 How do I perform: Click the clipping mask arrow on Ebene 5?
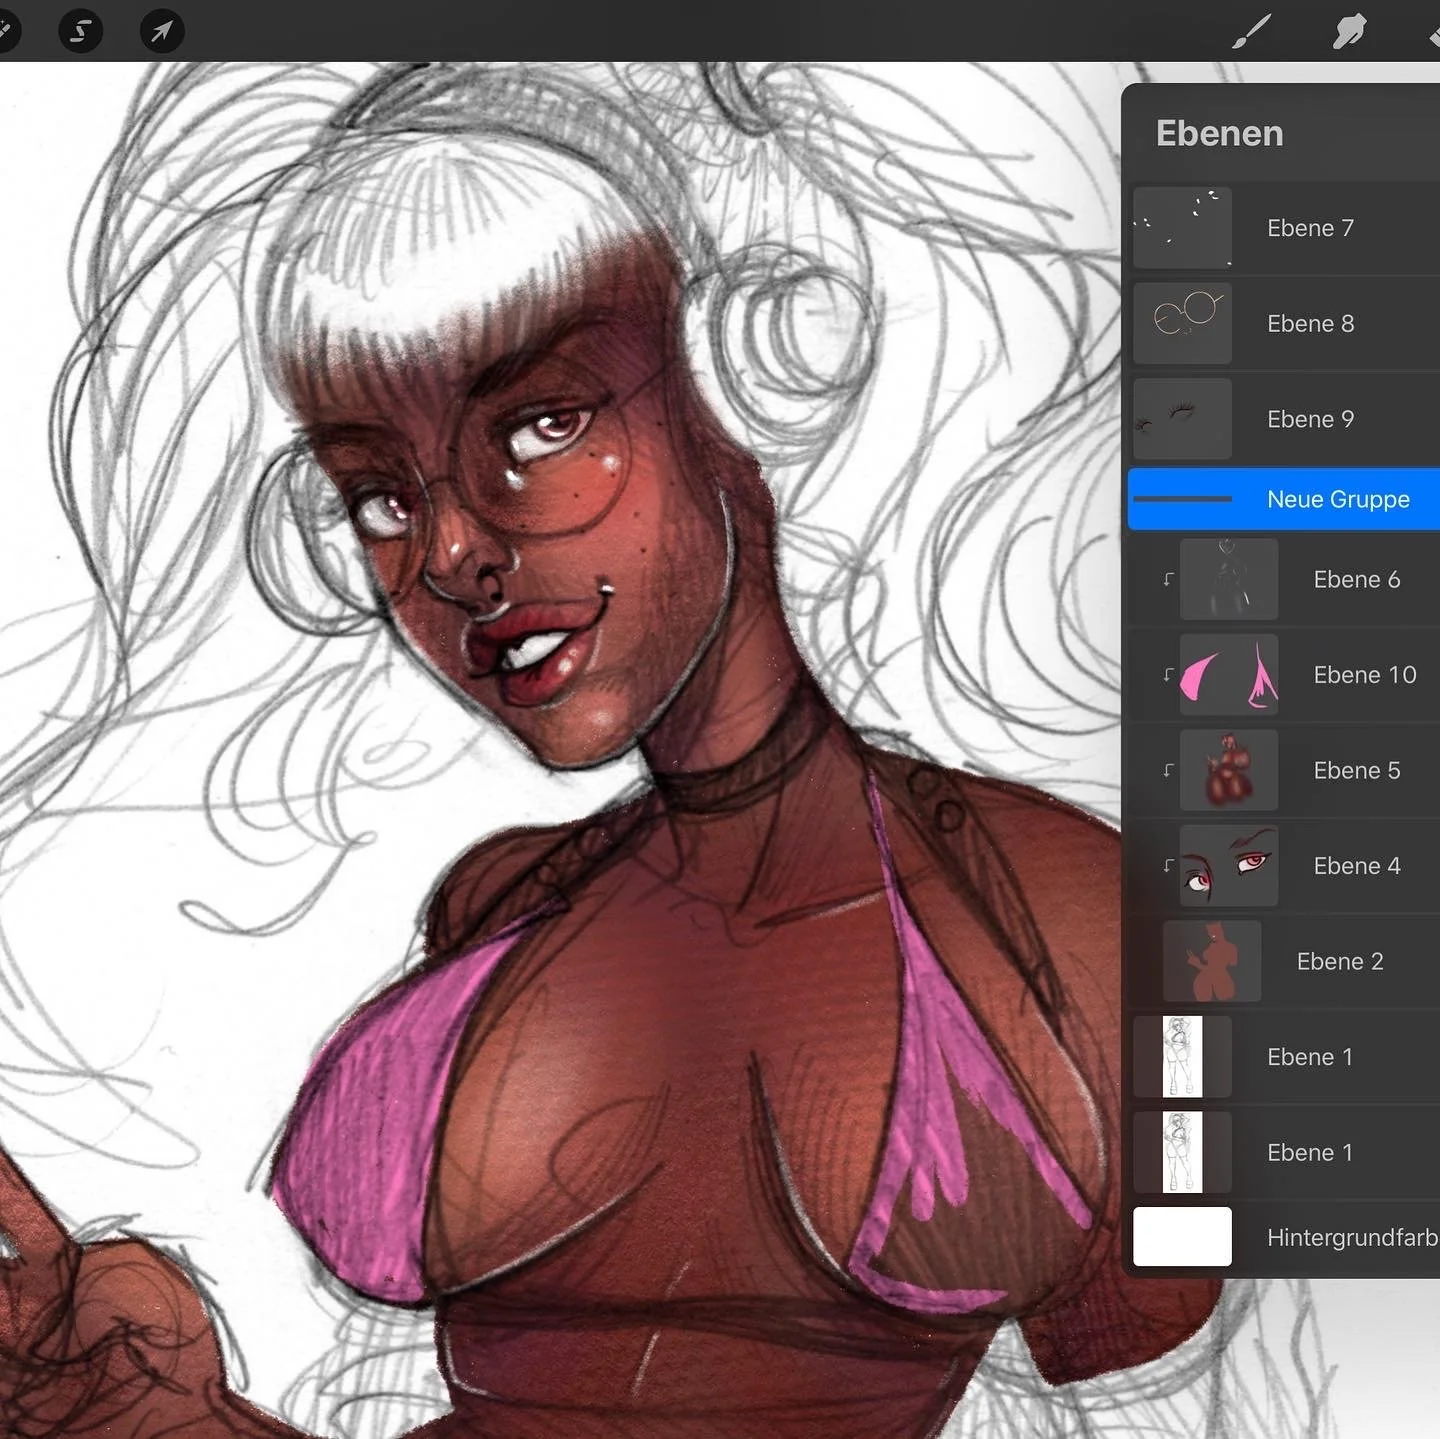point(1167,770)
